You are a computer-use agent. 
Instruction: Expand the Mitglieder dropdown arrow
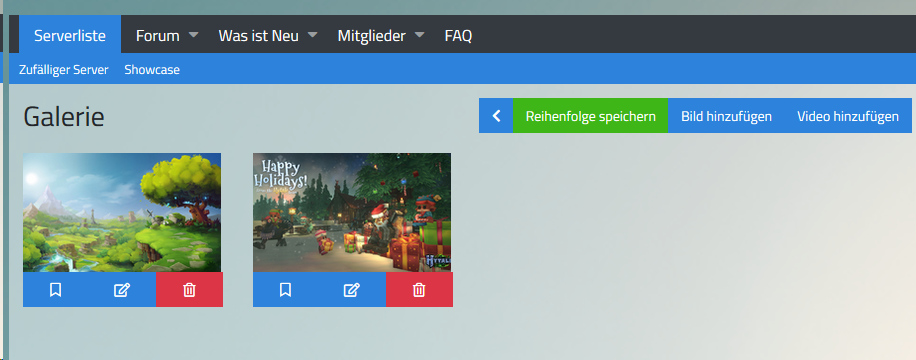(419, 35)
